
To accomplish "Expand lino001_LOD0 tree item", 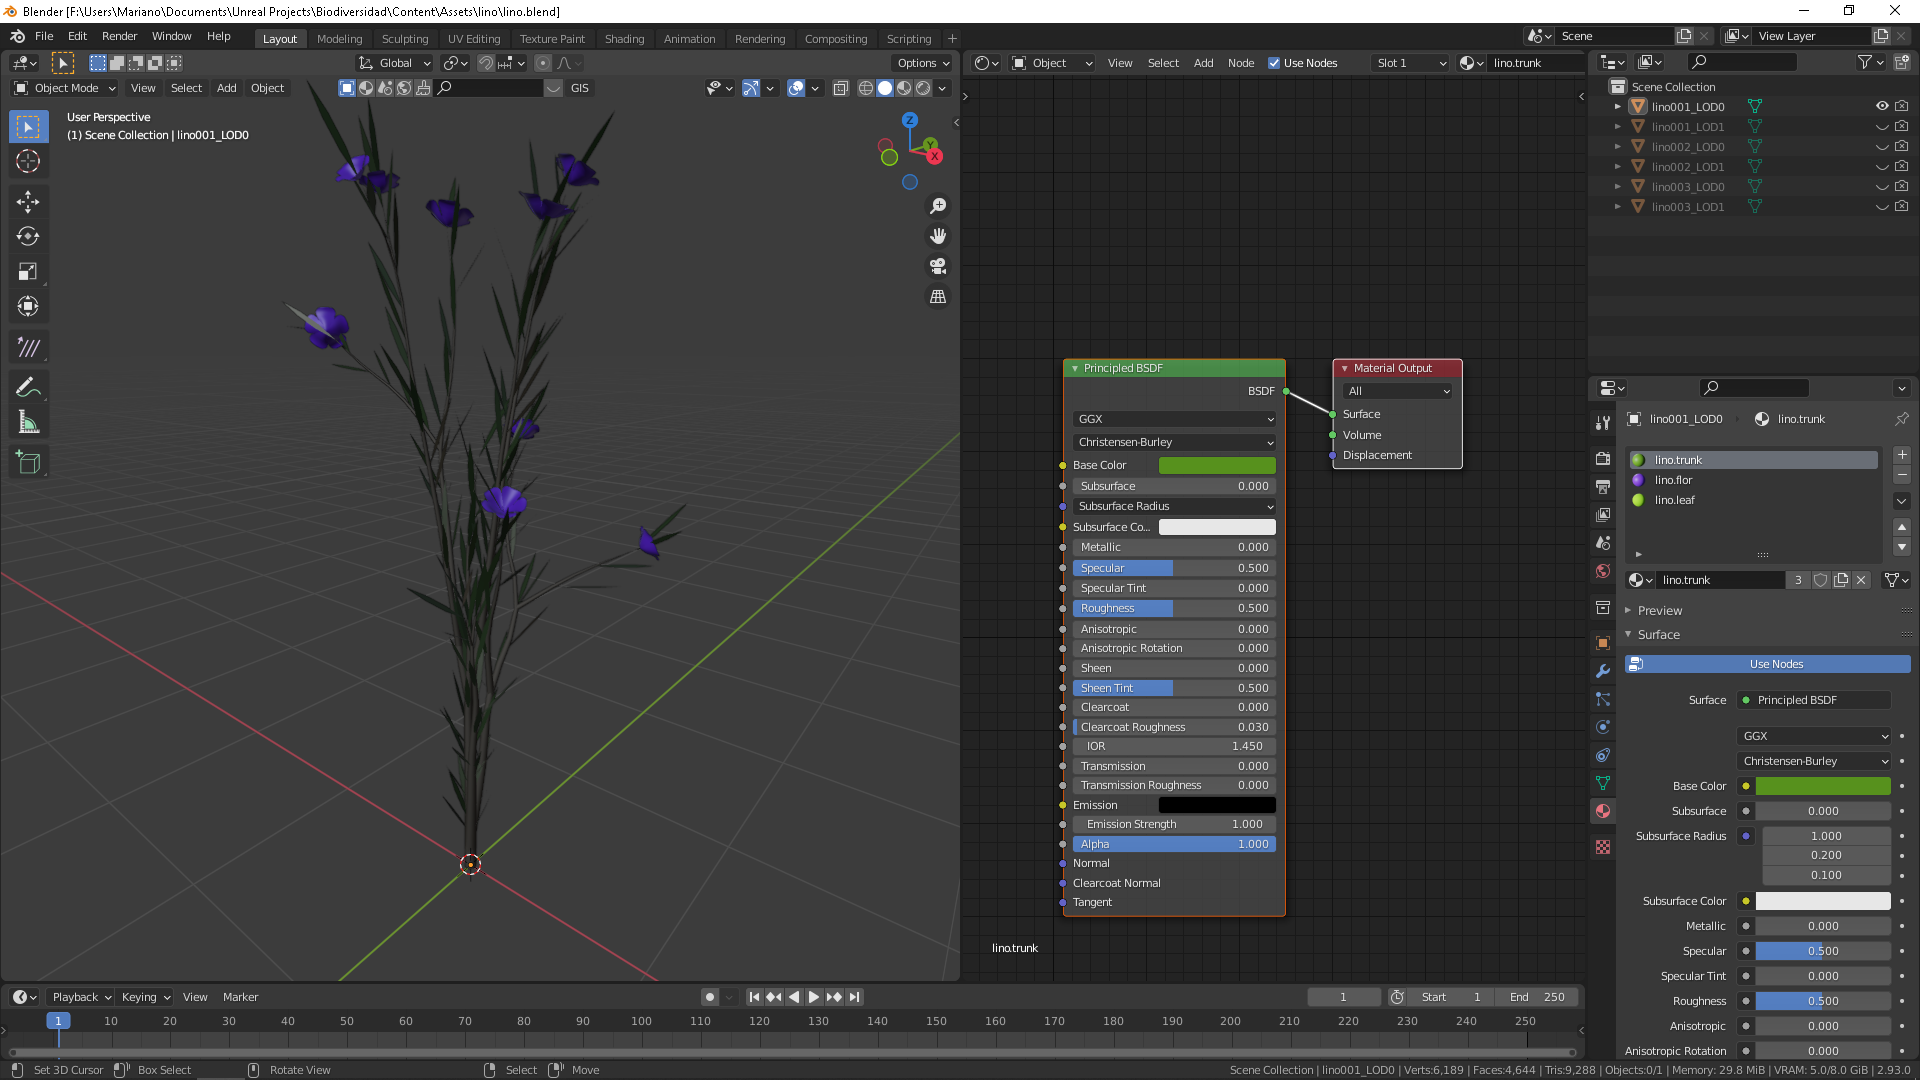I will [x=1617, y=106].
